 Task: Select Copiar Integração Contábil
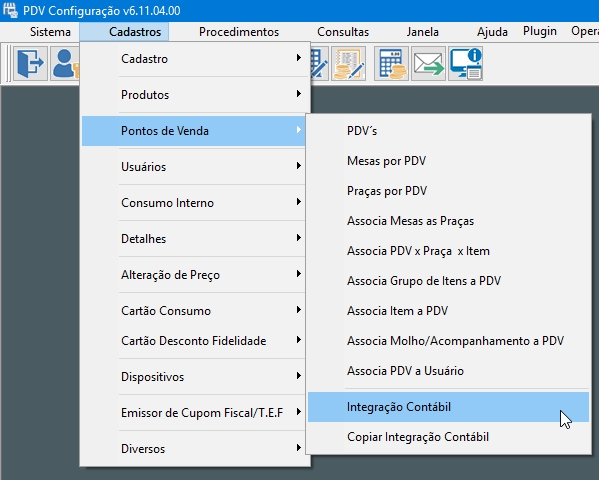coord(448,437)
